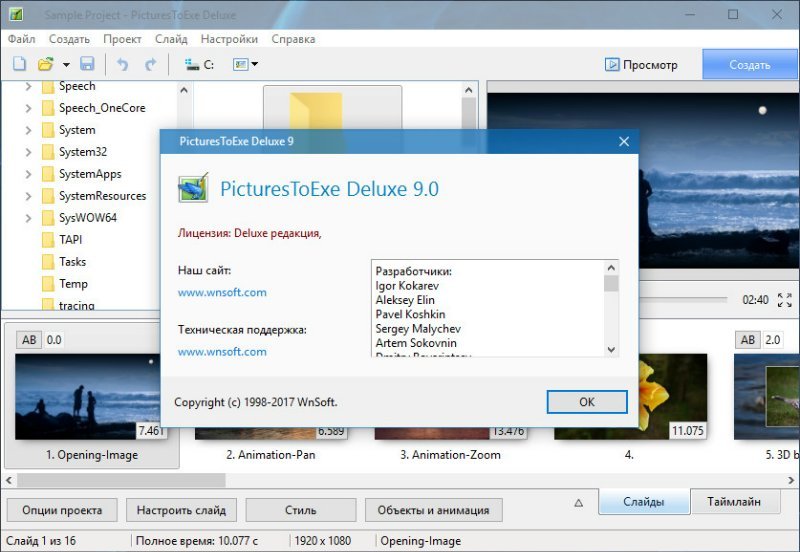This screenshot has width=800, height=552.
Task: Close the PicturesToExe Deluxe 9 dialog
Action: (x=623, y=141)
